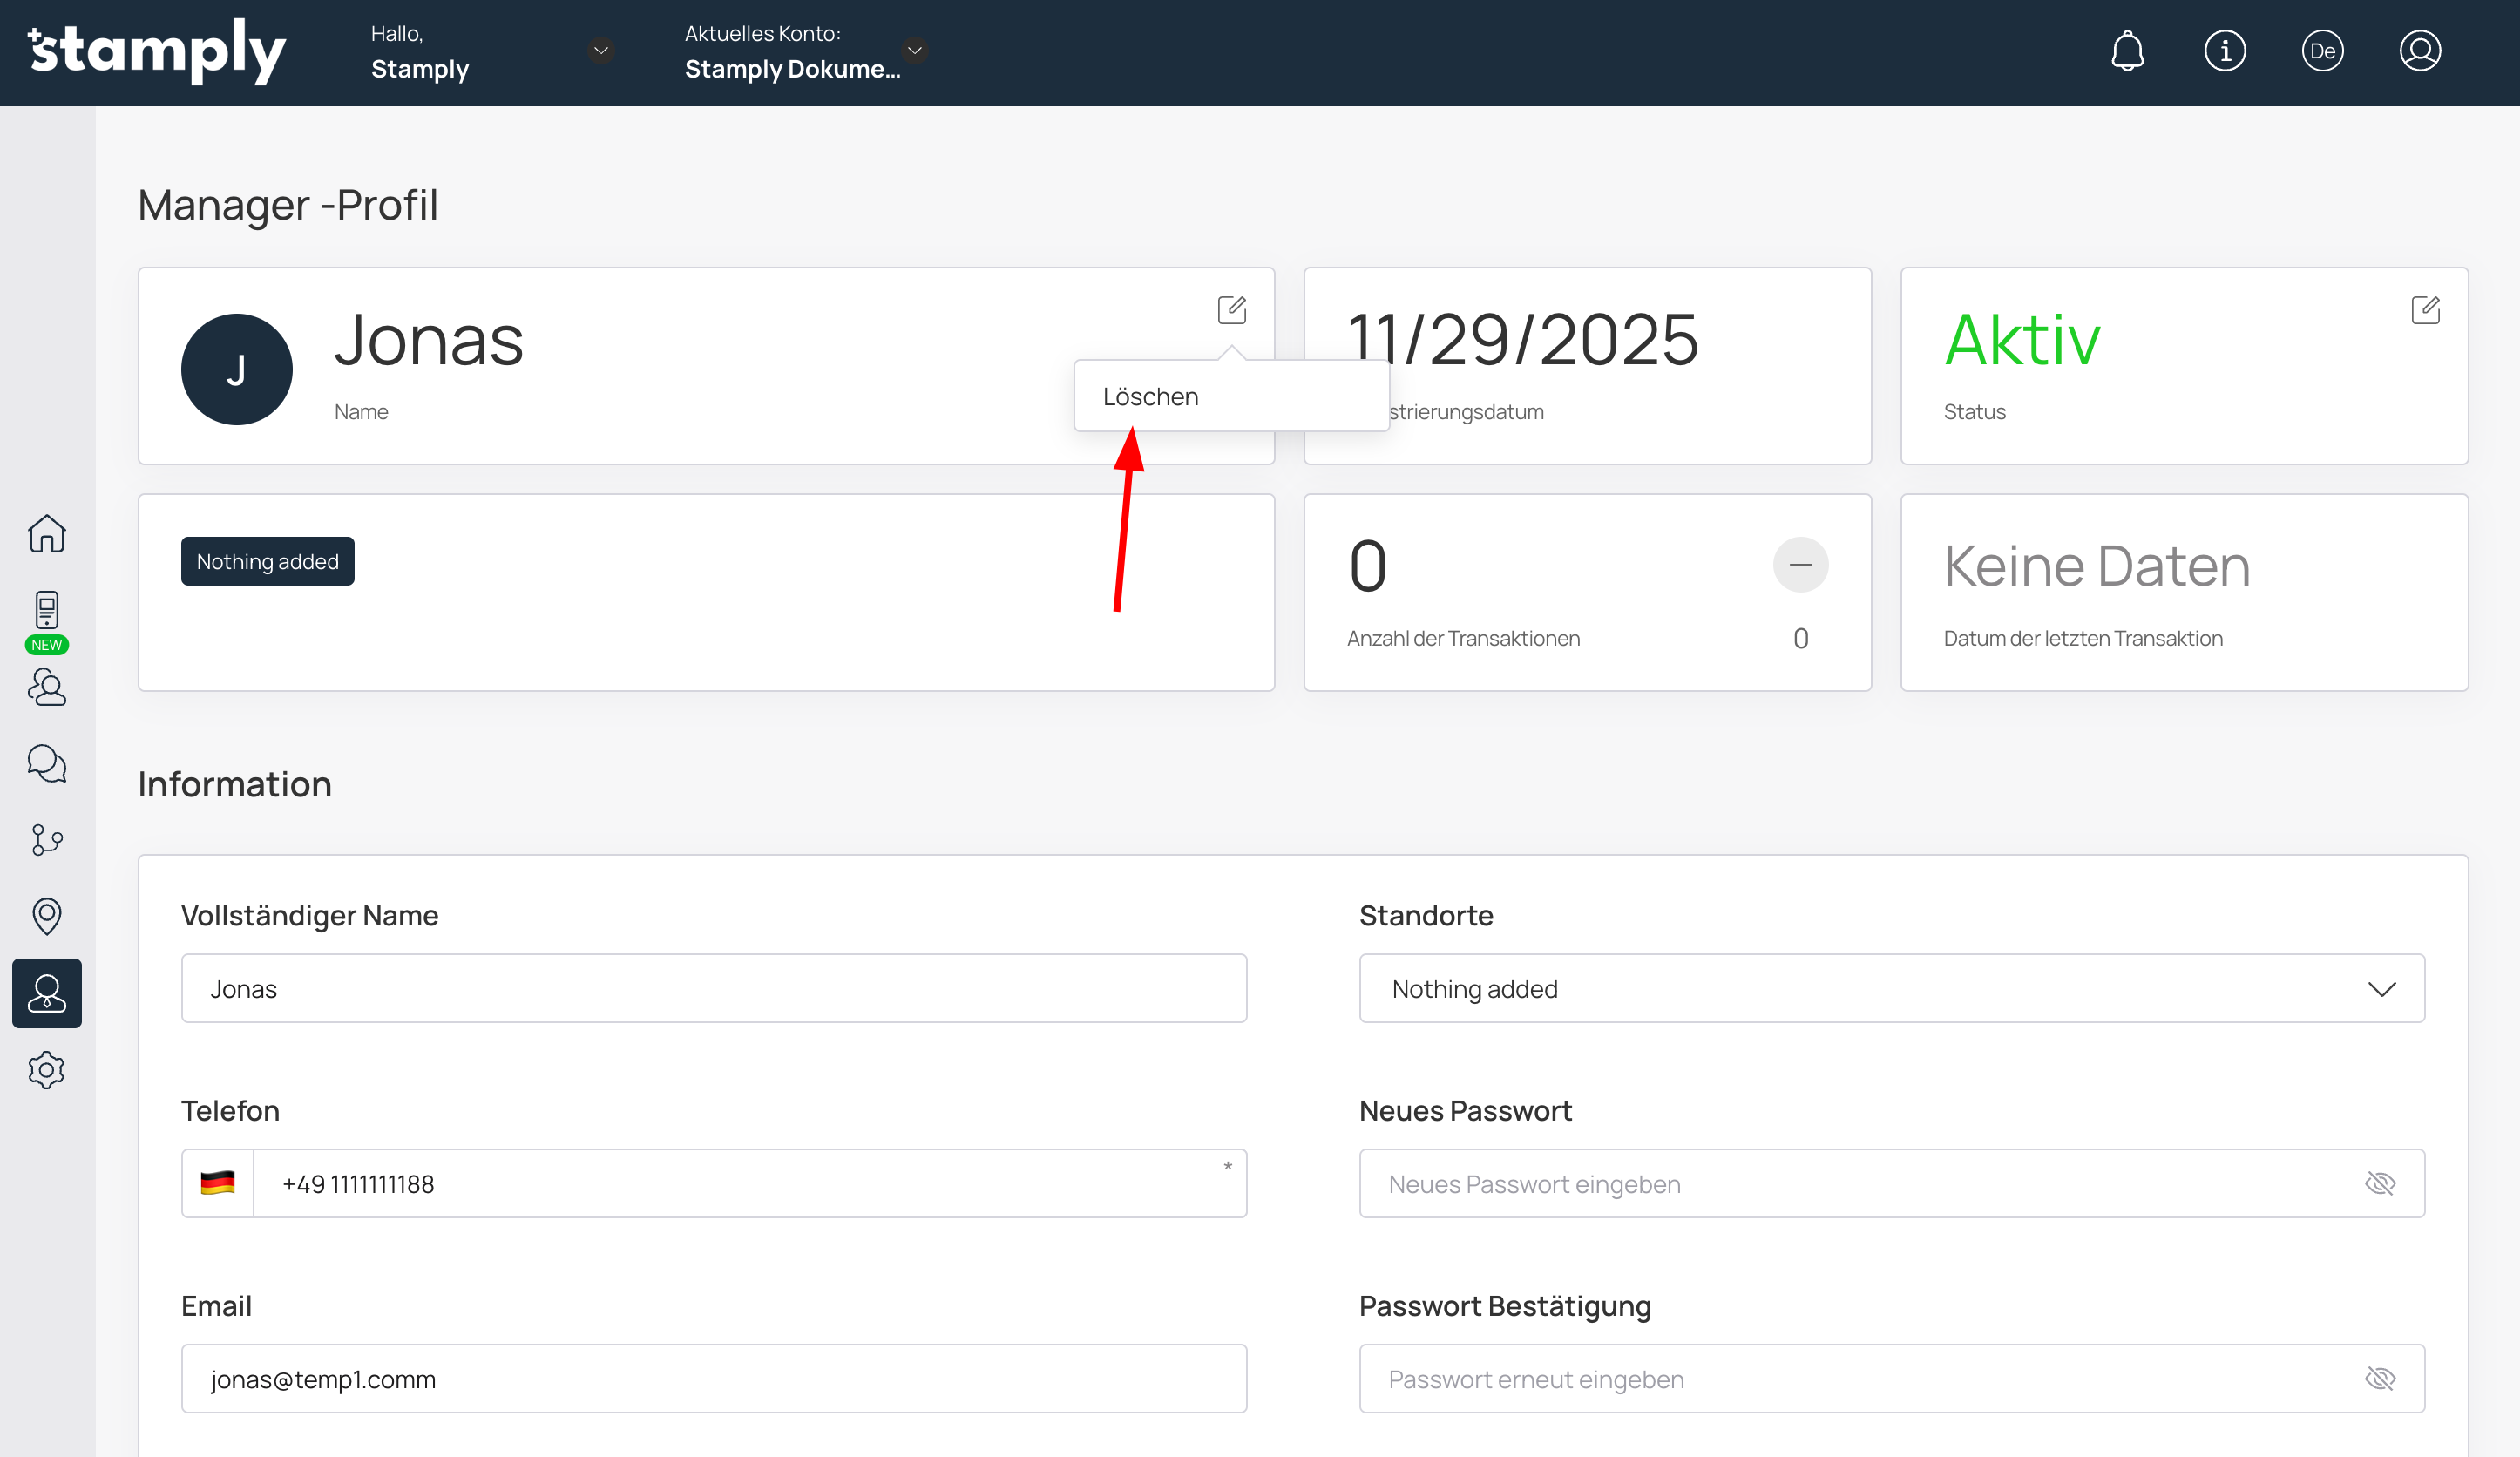Open the notifications bell
The height and width of the screenshot is (1457, 2520).
[x=2127, y=51]
